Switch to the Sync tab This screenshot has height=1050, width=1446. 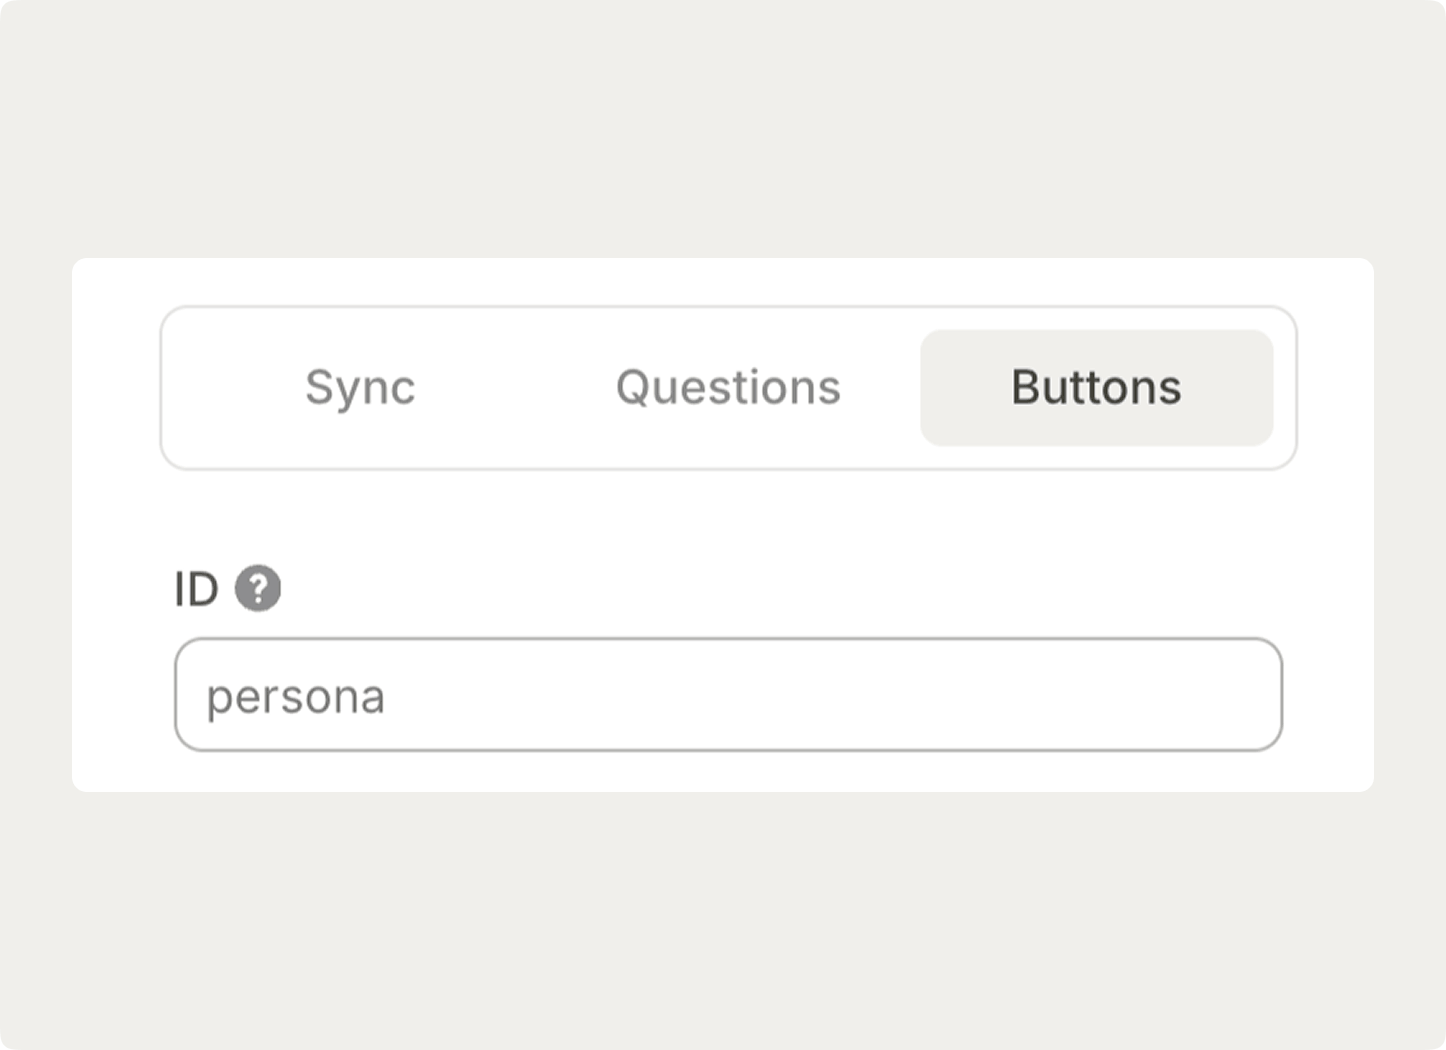coord(360,387)
